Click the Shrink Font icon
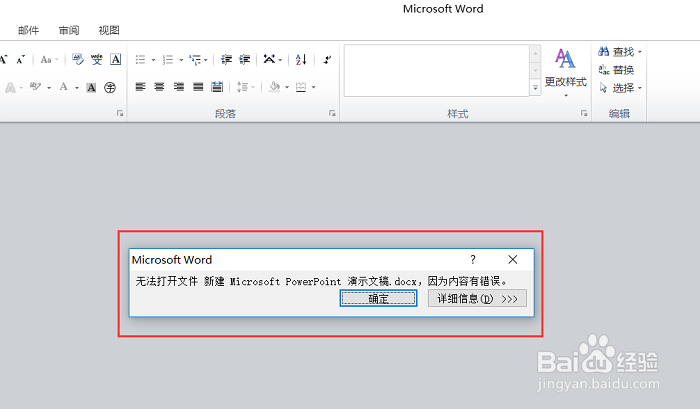This screenshot has width=700, height=409. [x=21, y=59]
